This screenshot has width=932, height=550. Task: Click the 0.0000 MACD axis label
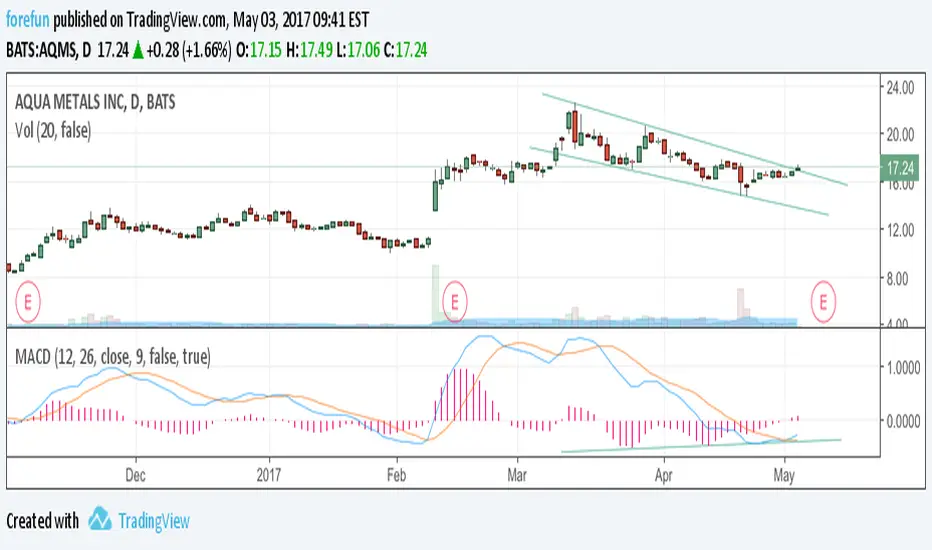pos(903,422)
